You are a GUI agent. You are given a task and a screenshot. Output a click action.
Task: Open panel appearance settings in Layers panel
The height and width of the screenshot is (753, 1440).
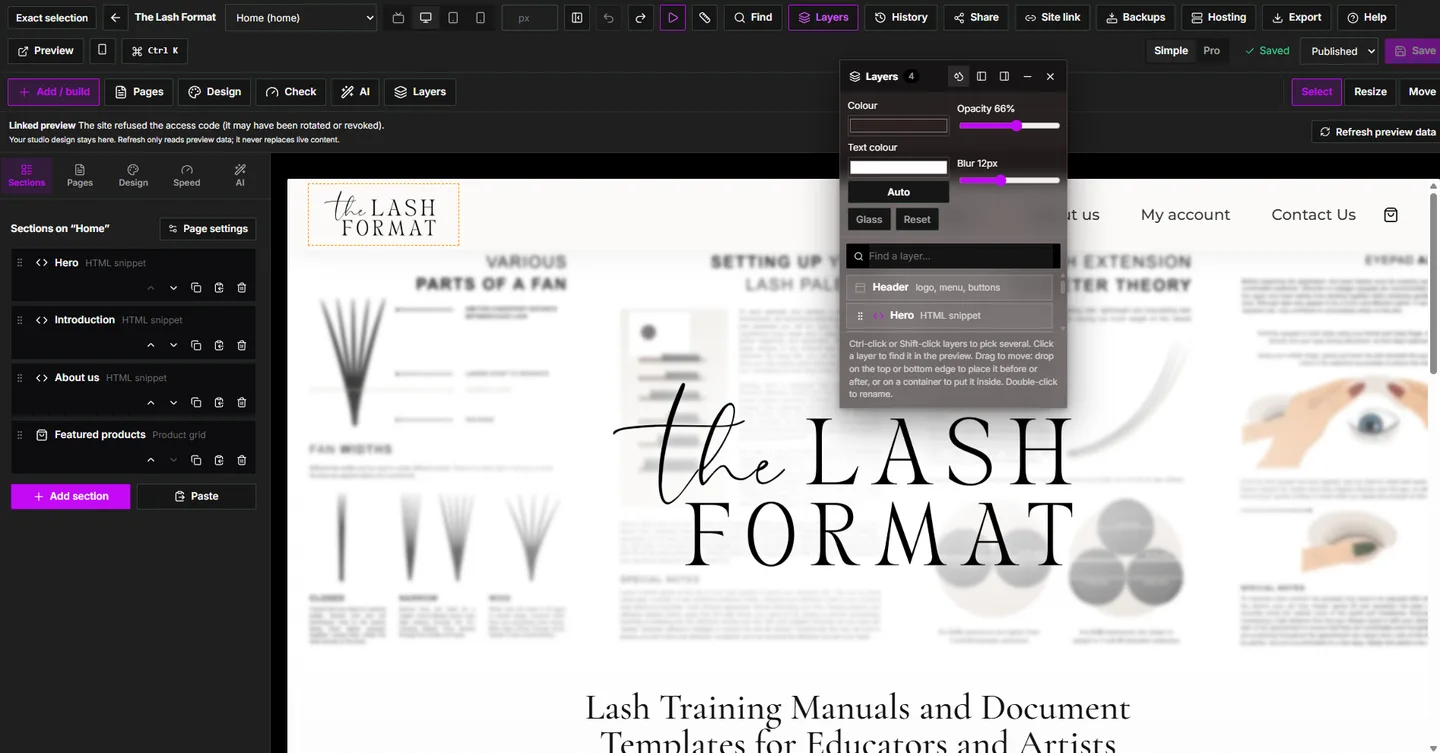pyautogui.click(x=959, y=76)
